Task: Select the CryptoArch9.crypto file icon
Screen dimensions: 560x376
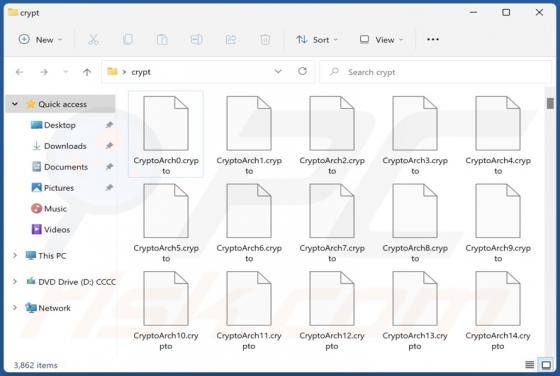Action: point(498,211)
